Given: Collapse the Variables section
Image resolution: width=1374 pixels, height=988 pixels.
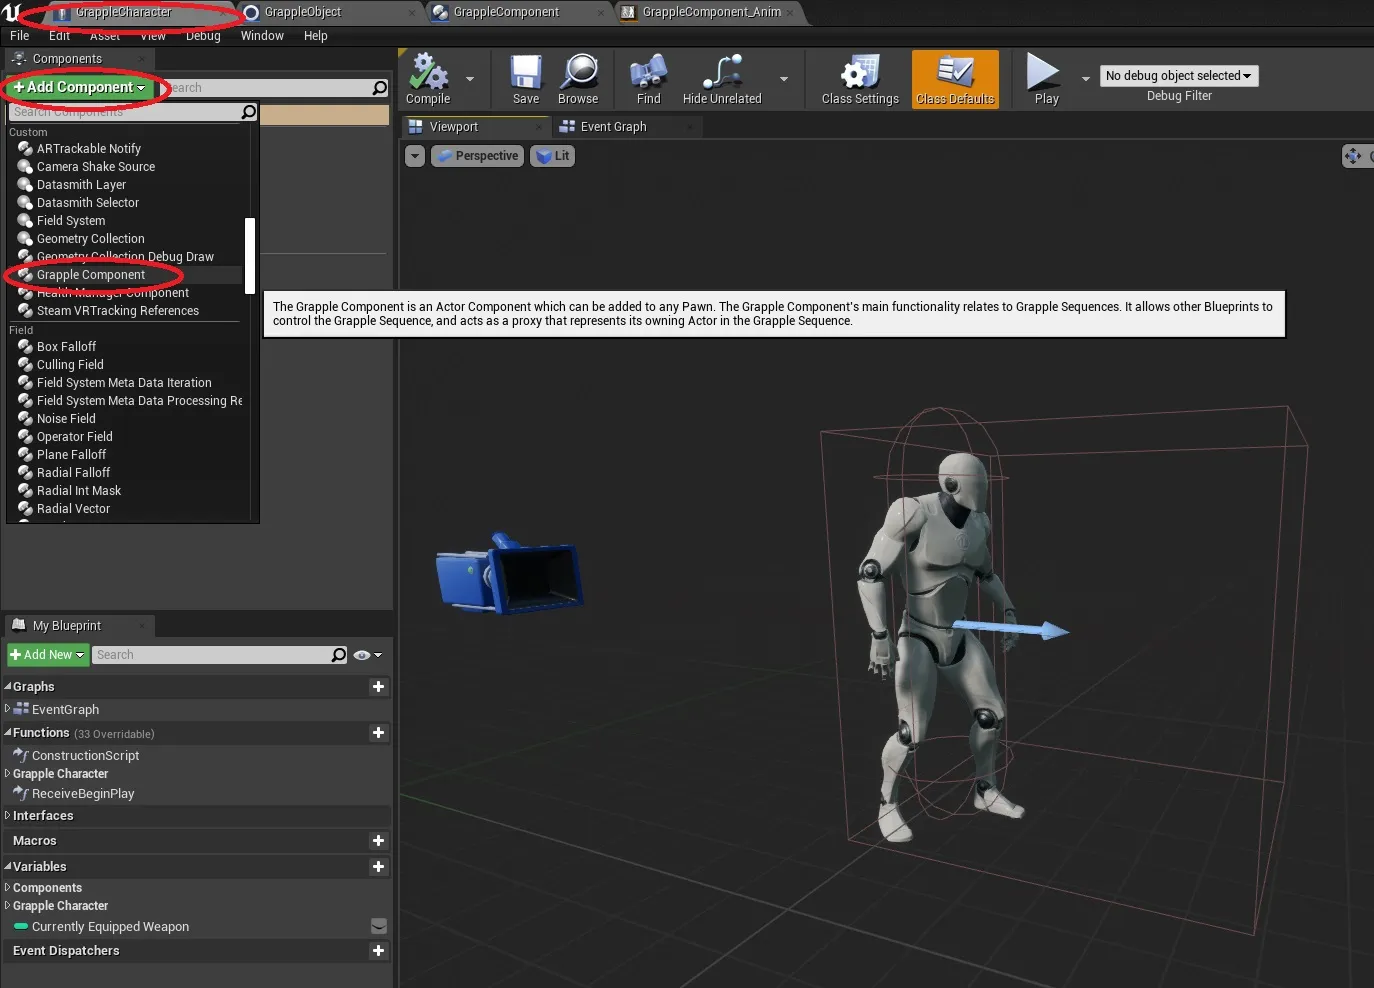Looking at the screenshot, I should click(7, 867).
